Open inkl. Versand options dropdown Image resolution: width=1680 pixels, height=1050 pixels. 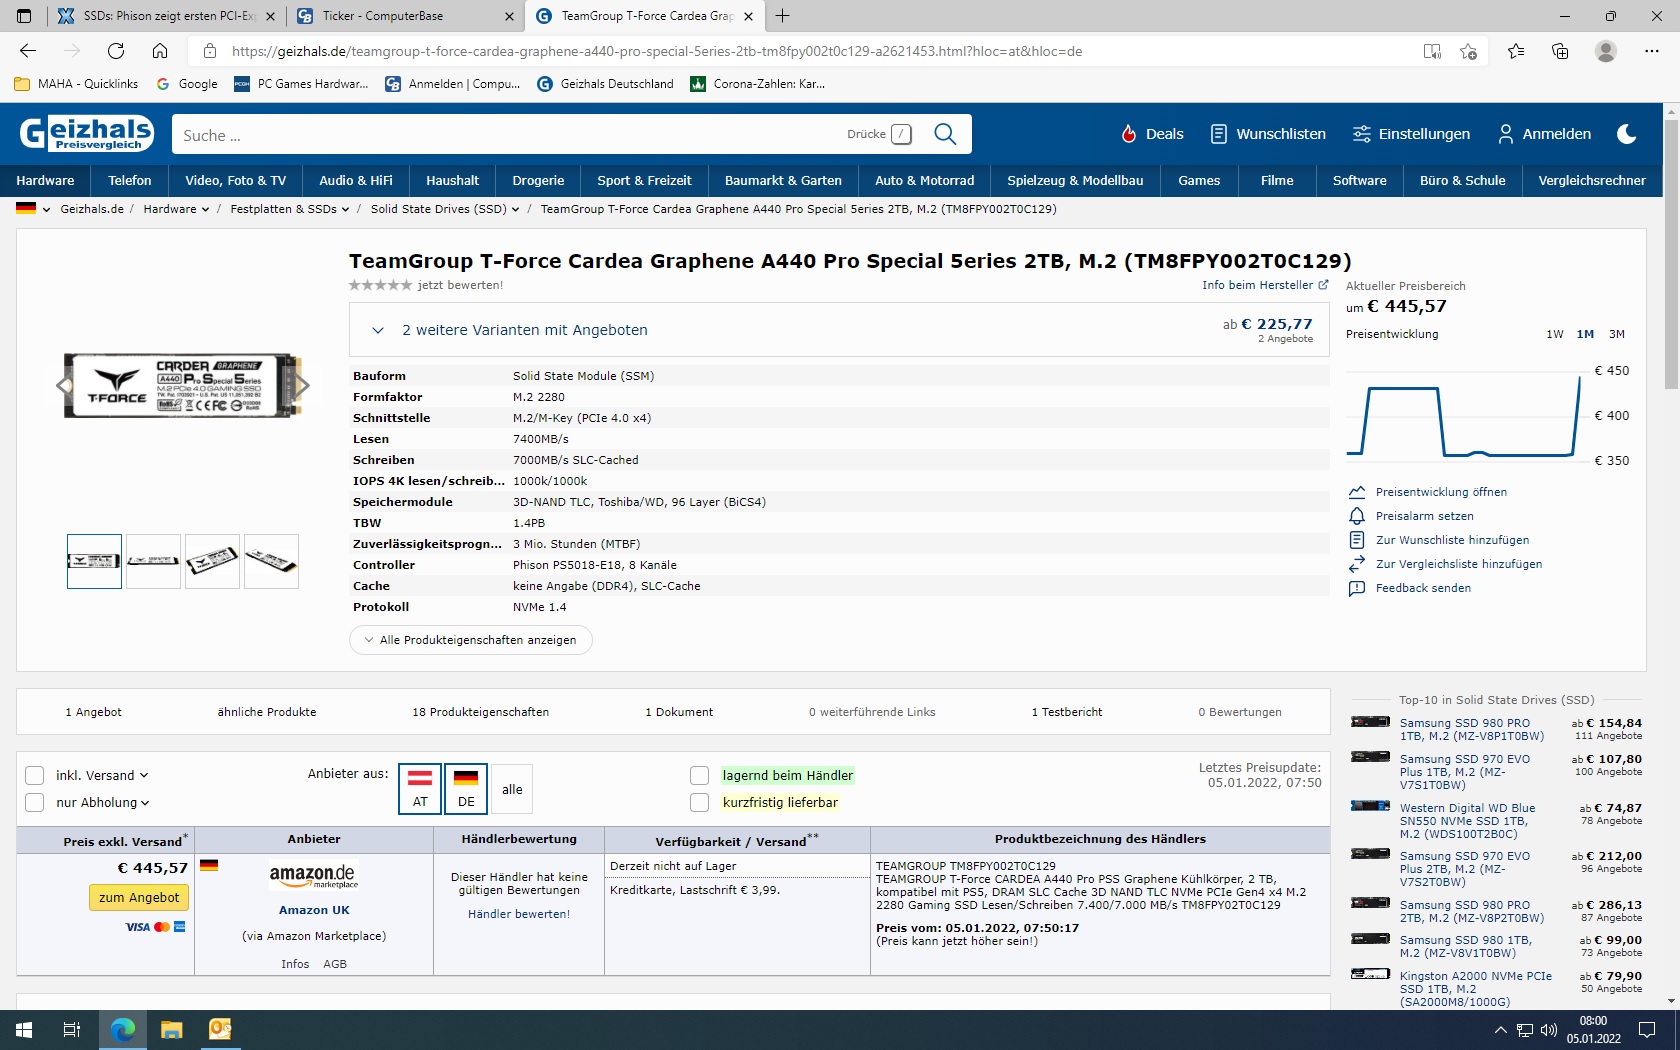[x=144, y=776]
